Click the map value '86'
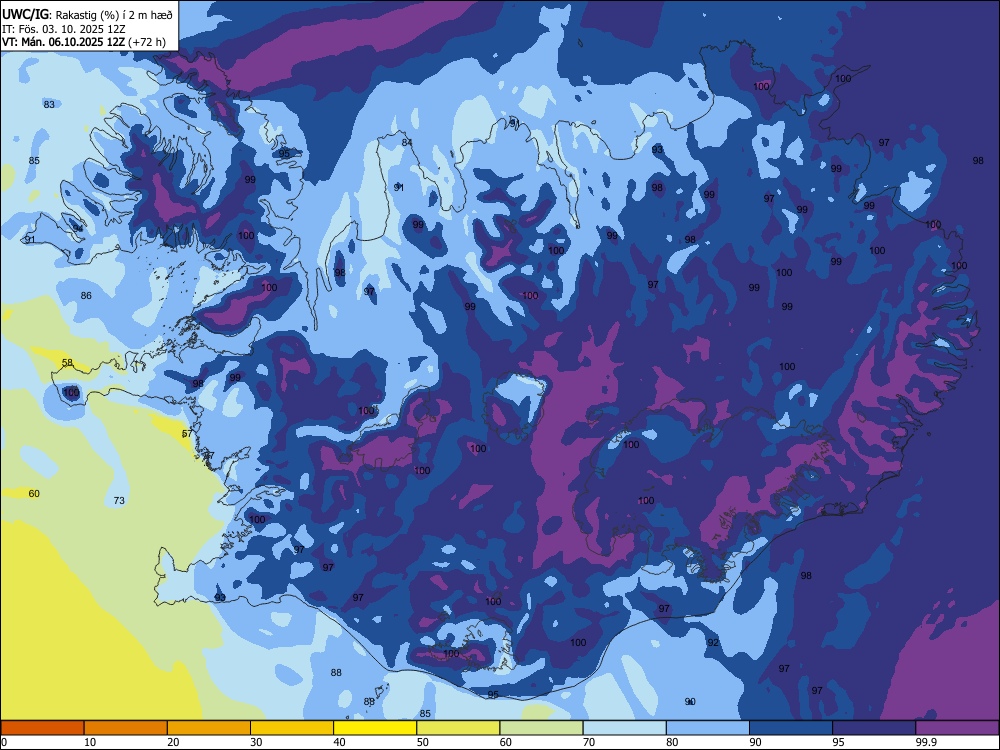The width and height of the screenshot is (1000, 750). pos(86,295)
